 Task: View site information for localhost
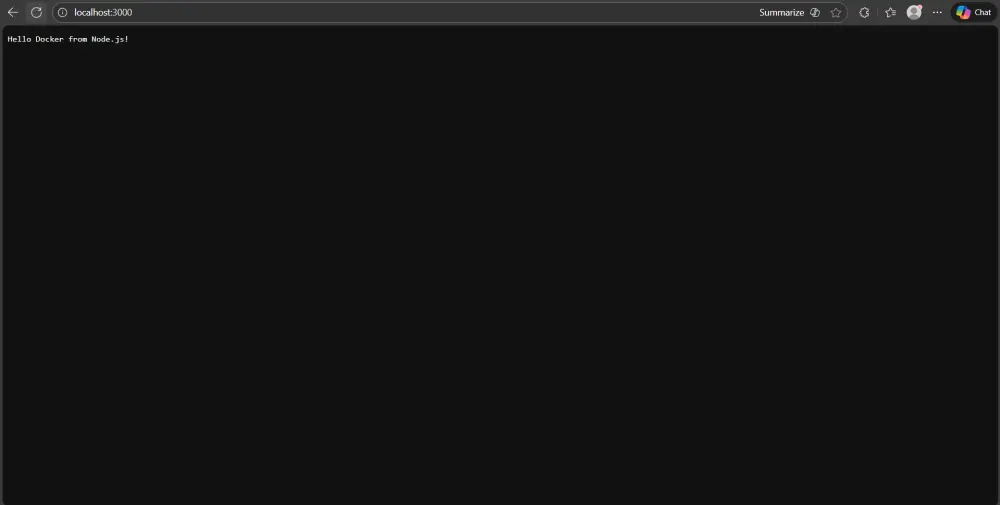tap(62, 12)
